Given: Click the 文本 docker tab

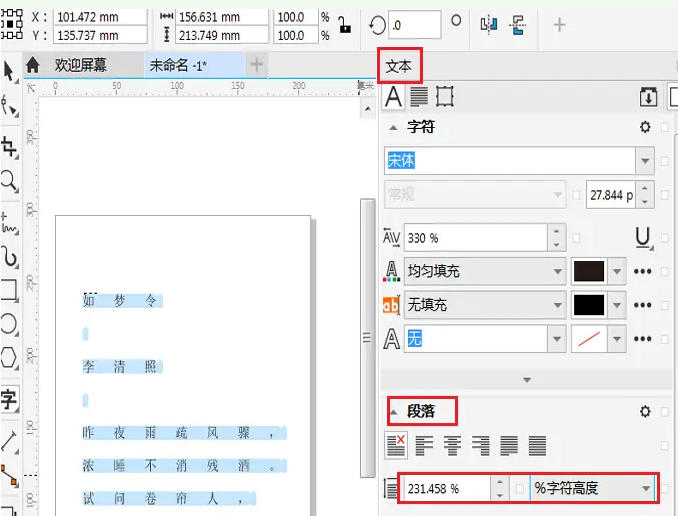Looking at the screenshot, I should coord(399,66).
